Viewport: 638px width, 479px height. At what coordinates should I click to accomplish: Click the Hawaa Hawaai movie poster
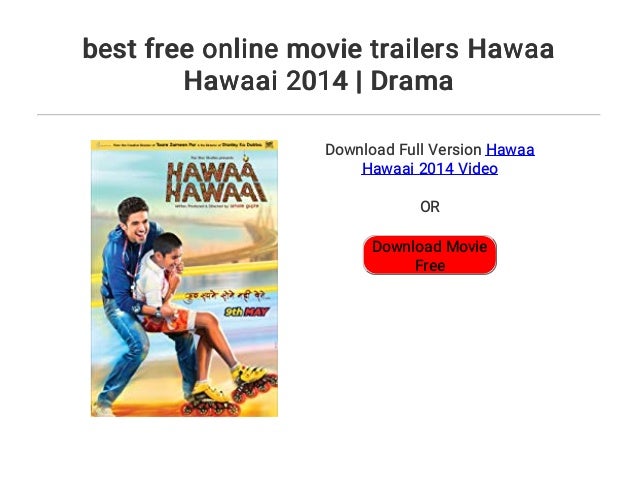(184, 278)
